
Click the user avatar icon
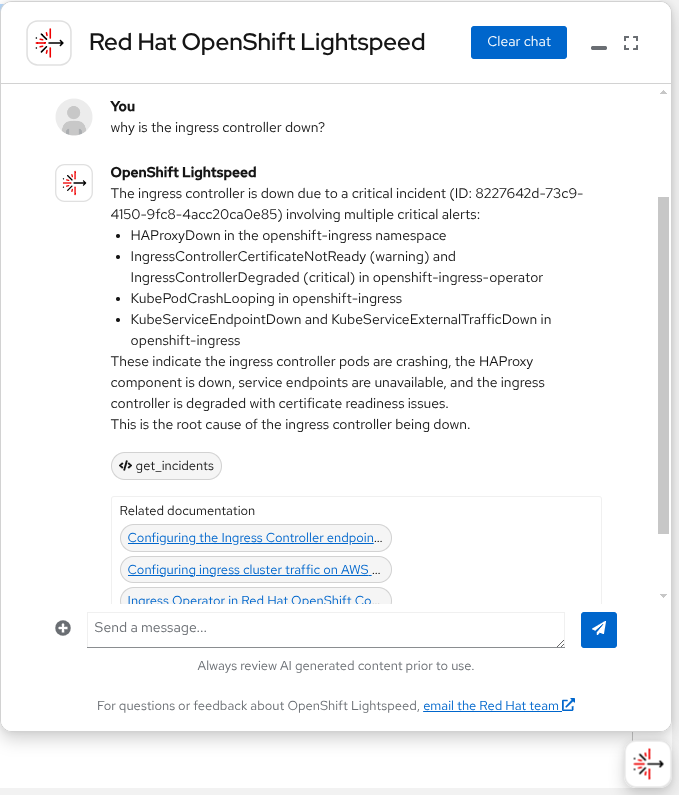coord(74,117)
